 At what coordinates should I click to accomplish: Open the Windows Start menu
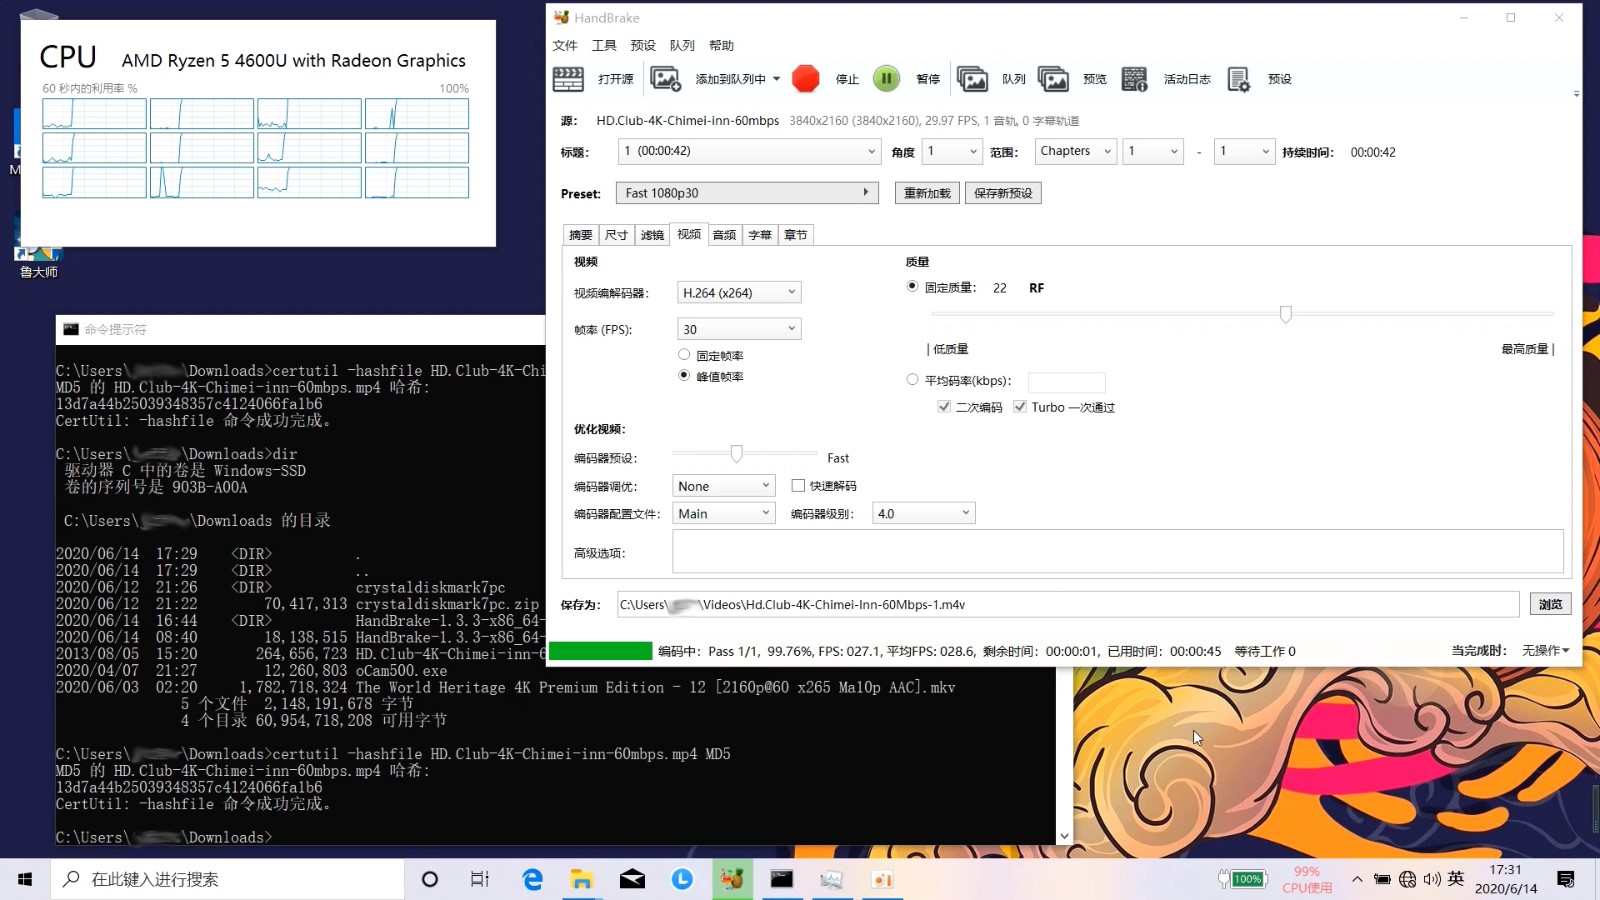click(25, 879)
